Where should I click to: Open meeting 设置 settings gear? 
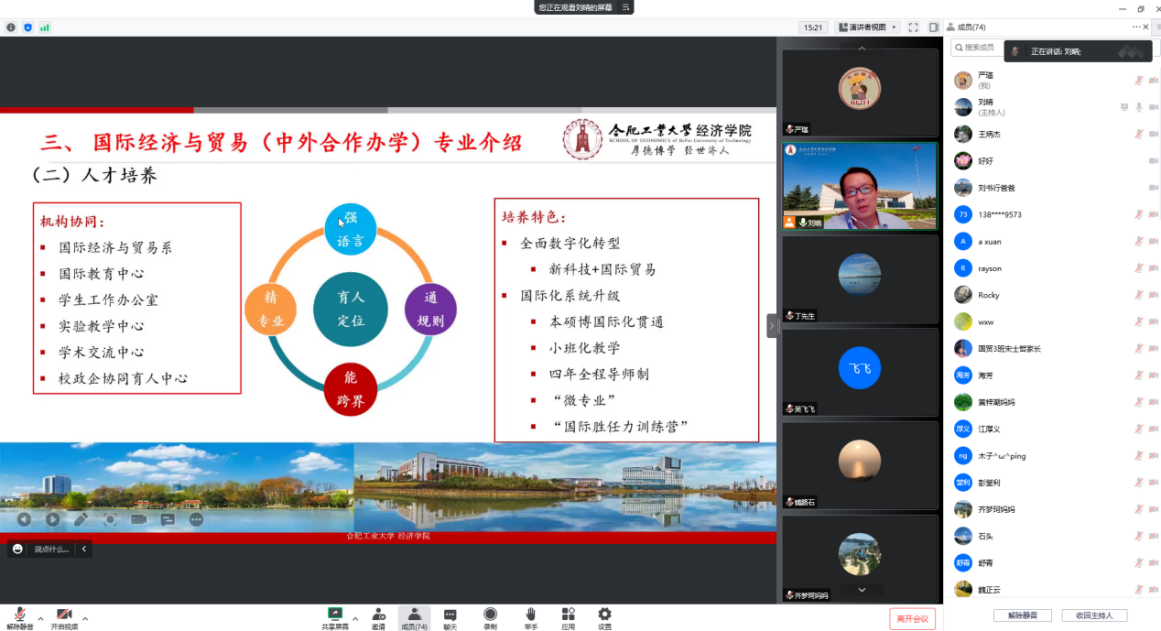605,614
